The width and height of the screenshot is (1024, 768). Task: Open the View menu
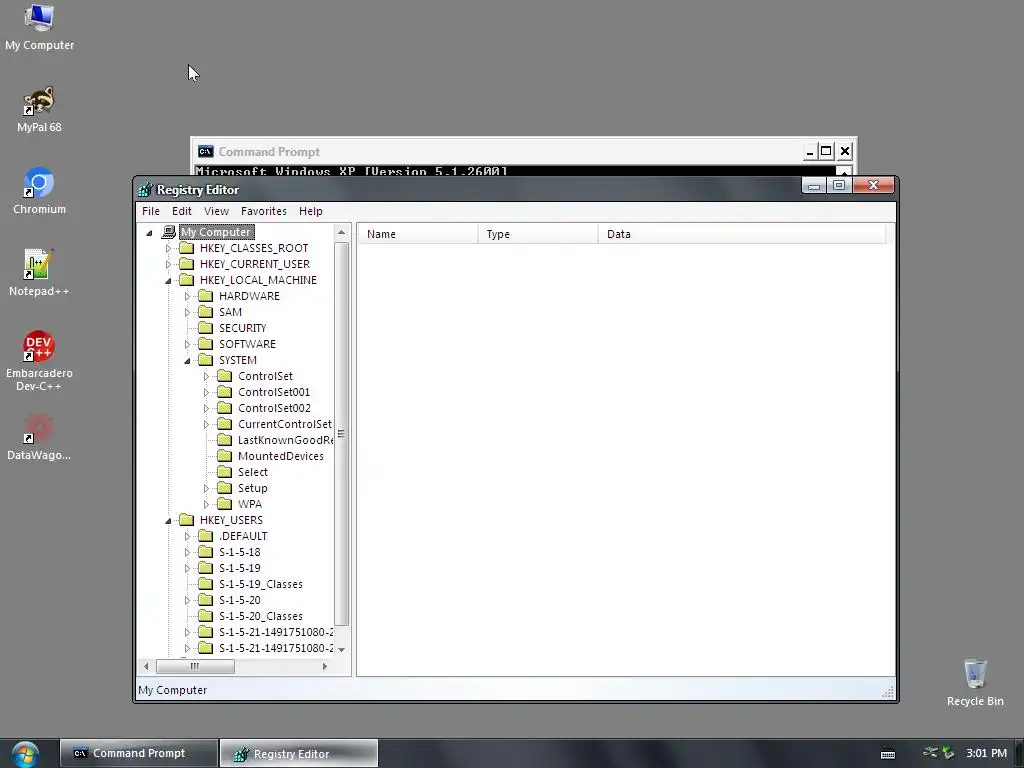coord(216,211)
